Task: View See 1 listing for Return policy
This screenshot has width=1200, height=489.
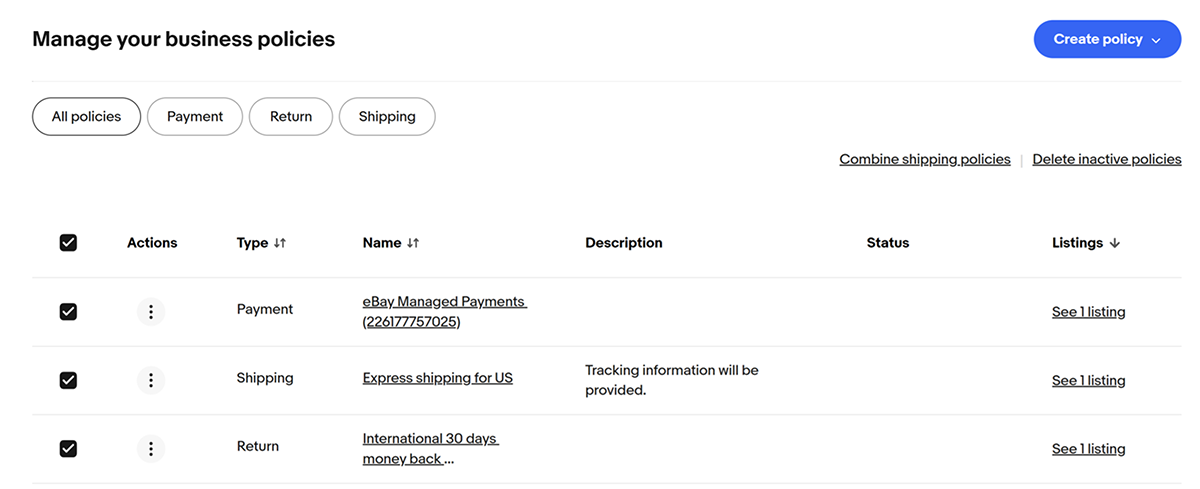Action: coord(1088,449)
